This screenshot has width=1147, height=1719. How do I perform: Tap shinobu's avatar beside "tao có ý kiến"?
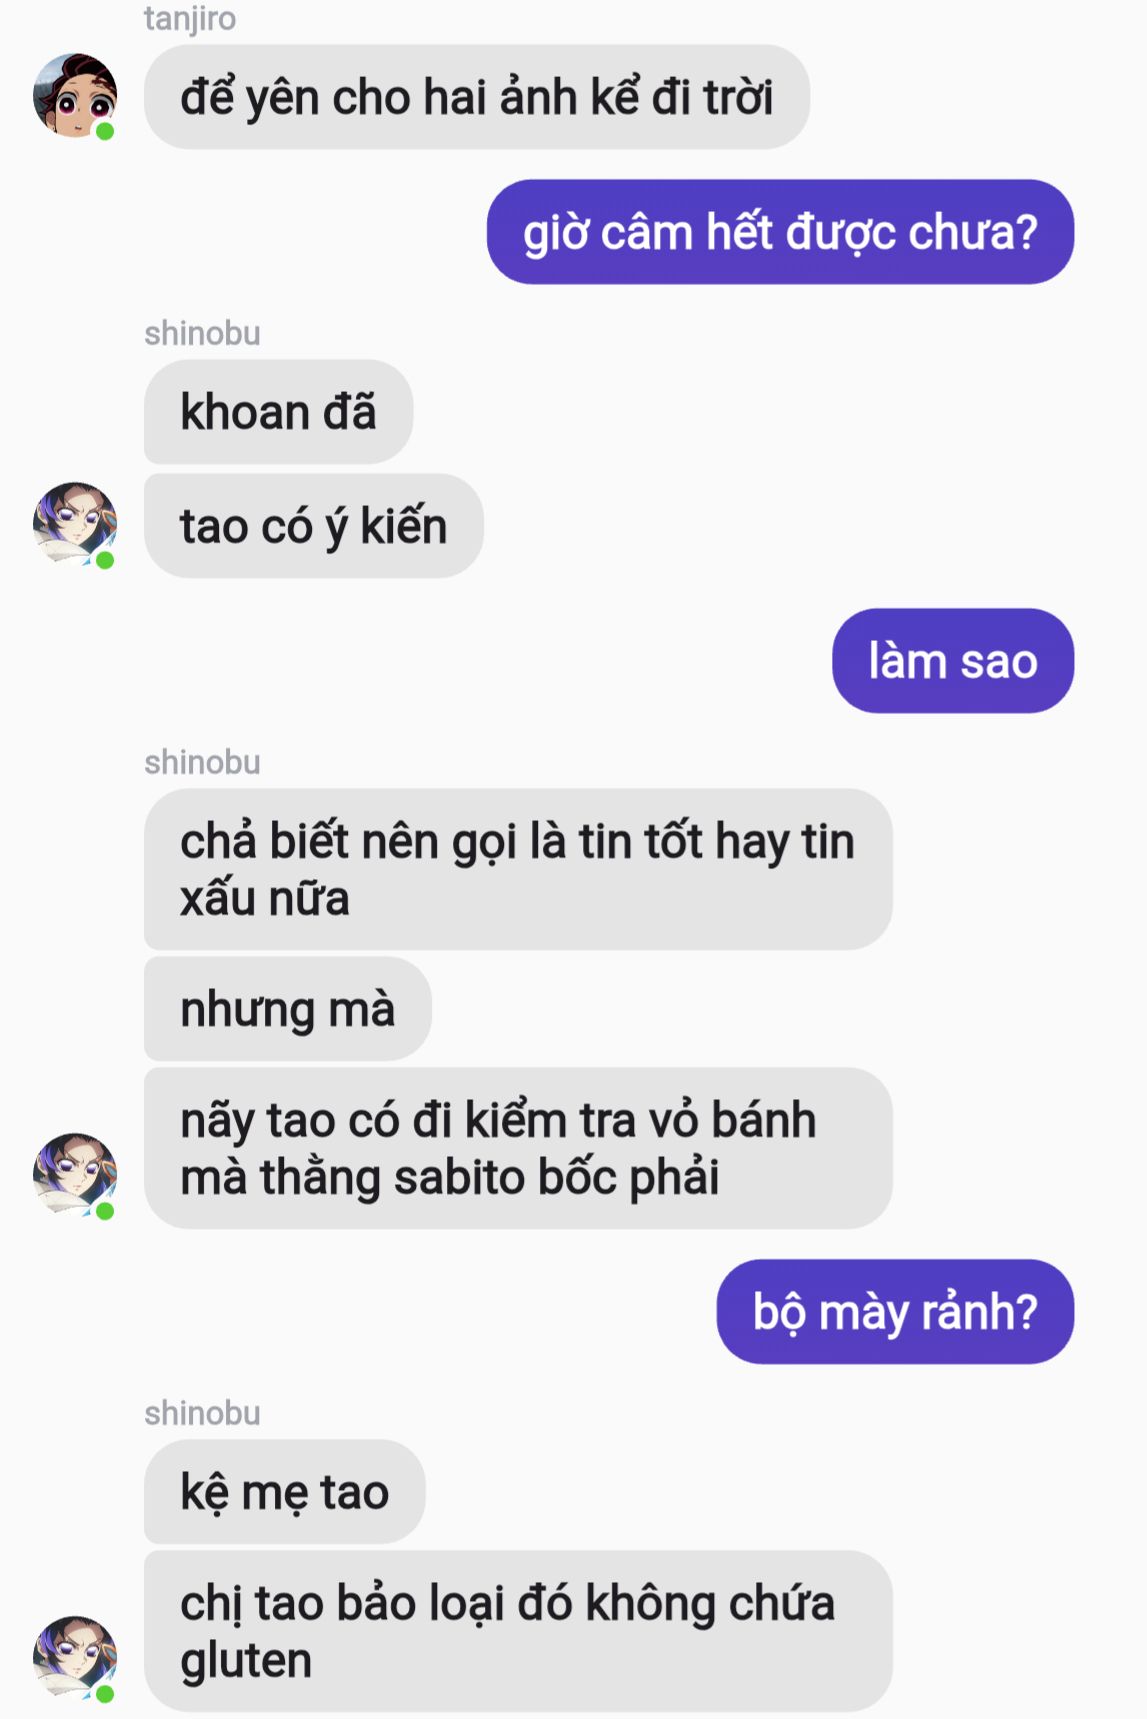click(x=75, y=524)
